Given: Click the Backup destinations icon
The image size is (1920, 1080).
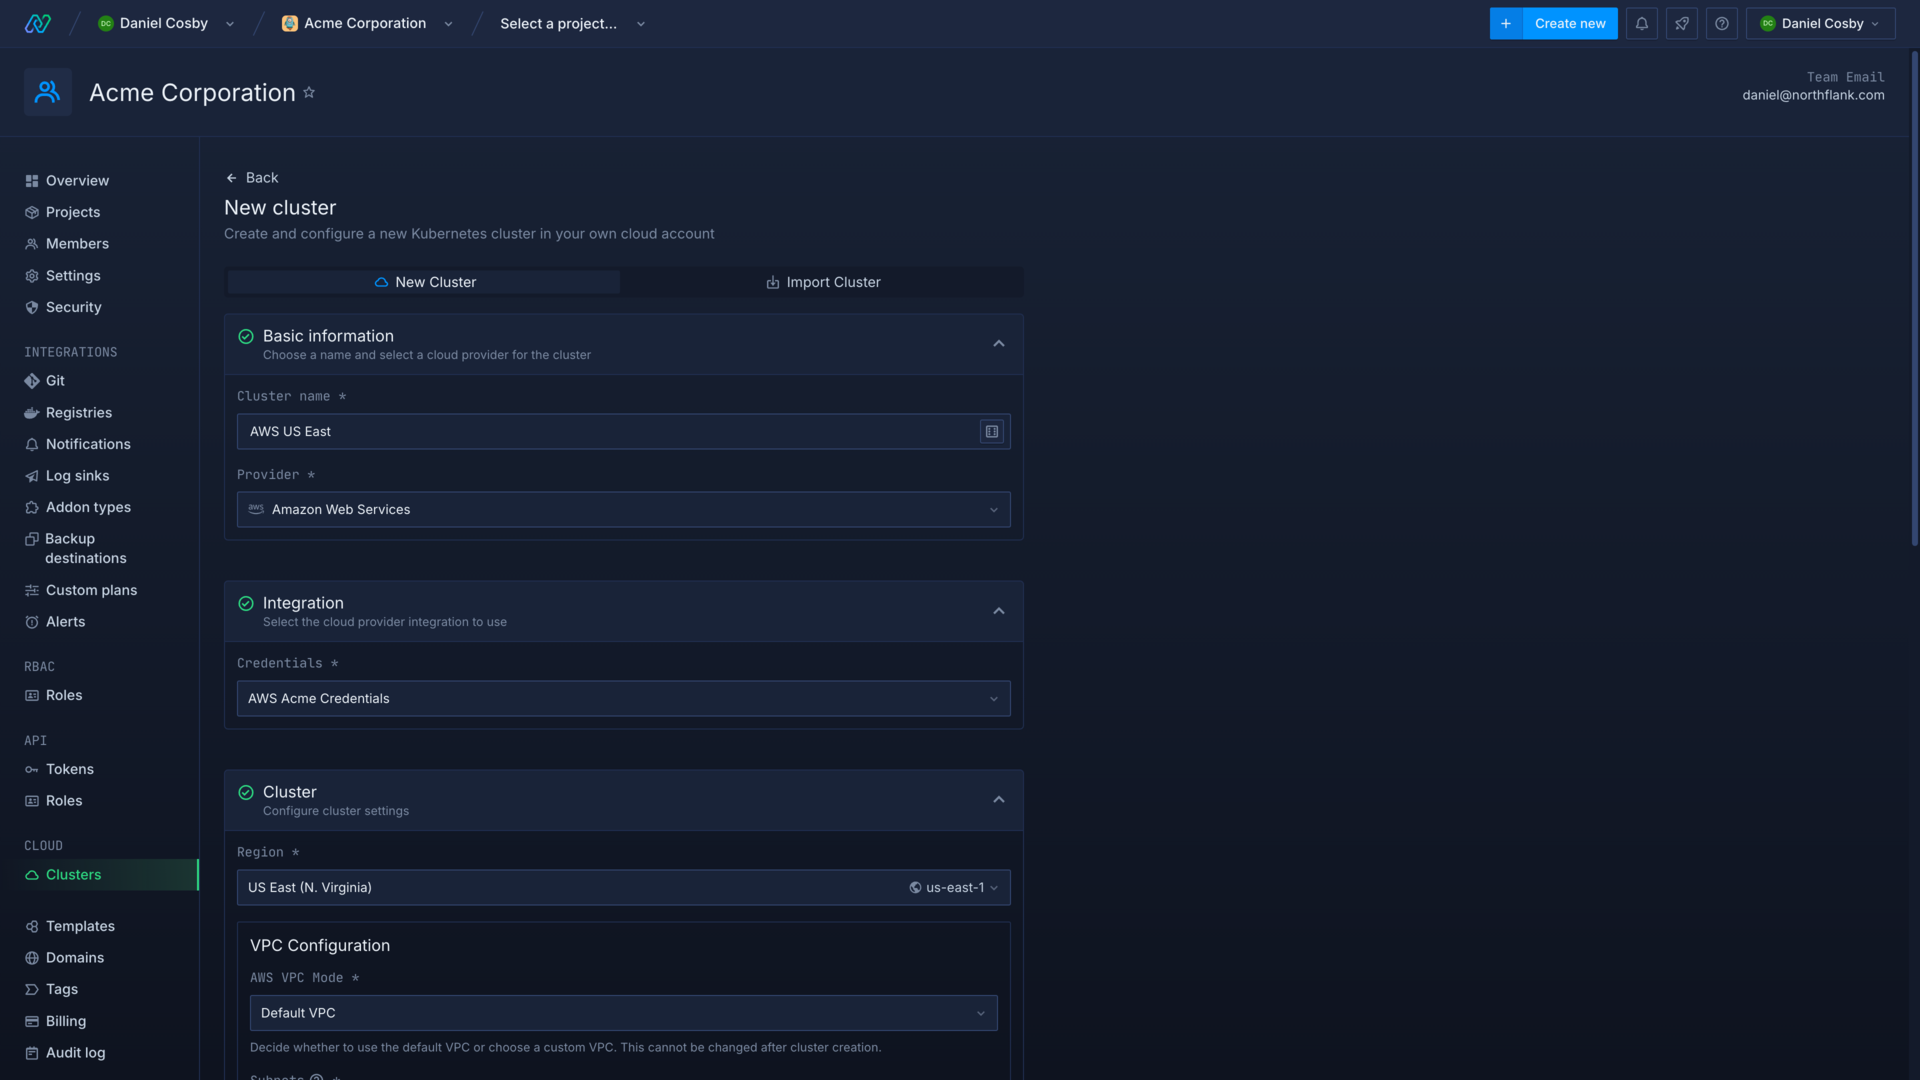Looking at the screenshot, I should click(32, 539).
